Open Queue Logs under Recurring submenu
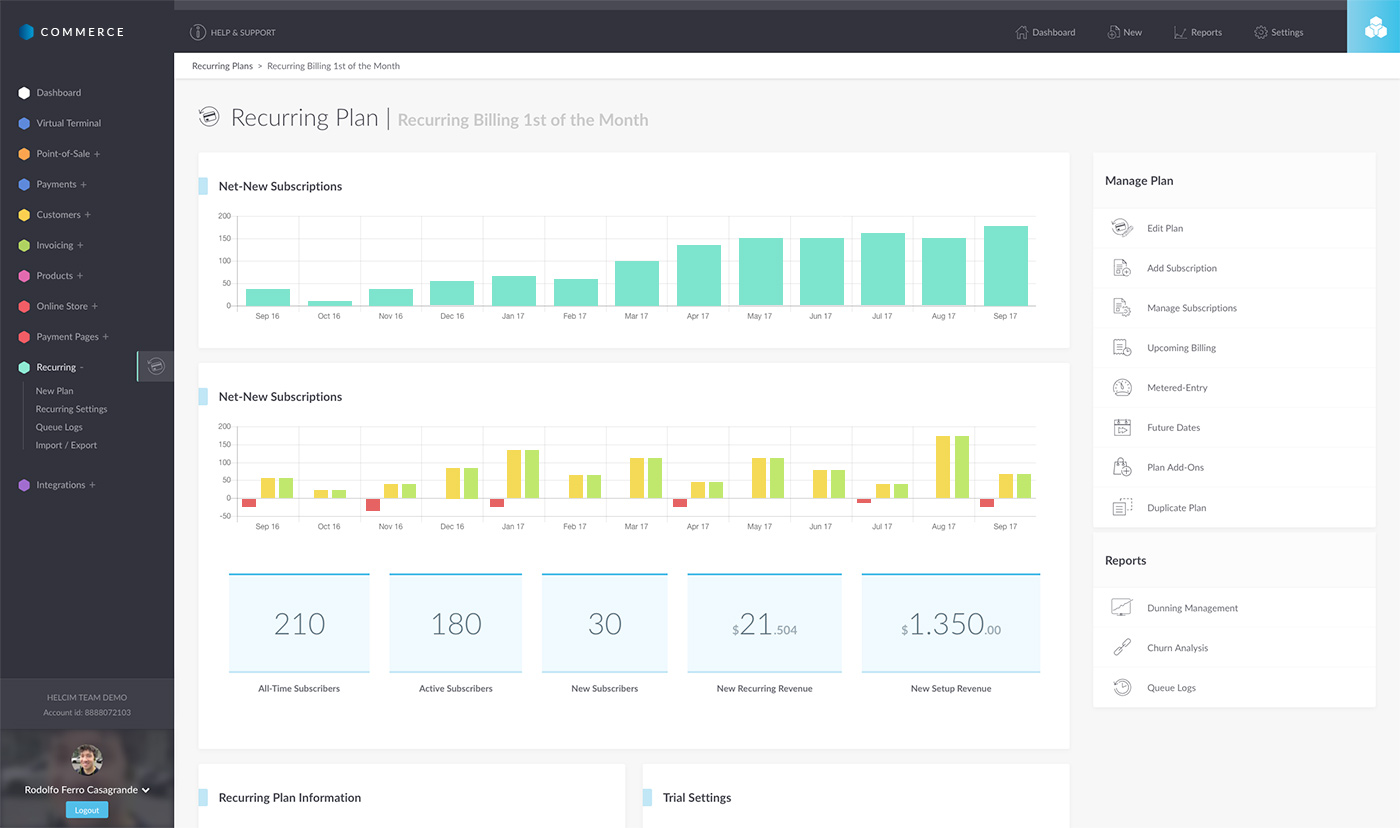Screen dimensions: 1400x828 click(x=59, y=427)
